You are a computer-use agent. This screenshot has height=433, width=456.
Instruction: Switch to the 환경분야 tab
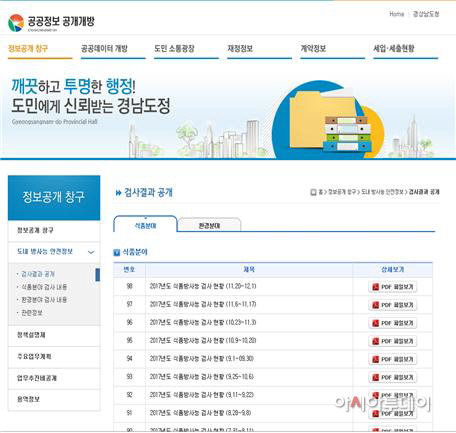pyautogui.click(x=209, y=226)
